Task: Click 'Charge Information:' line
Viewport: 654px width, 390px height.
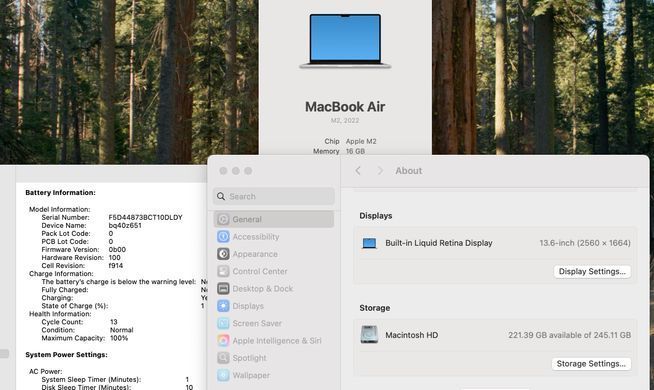Action: (61, 274)
